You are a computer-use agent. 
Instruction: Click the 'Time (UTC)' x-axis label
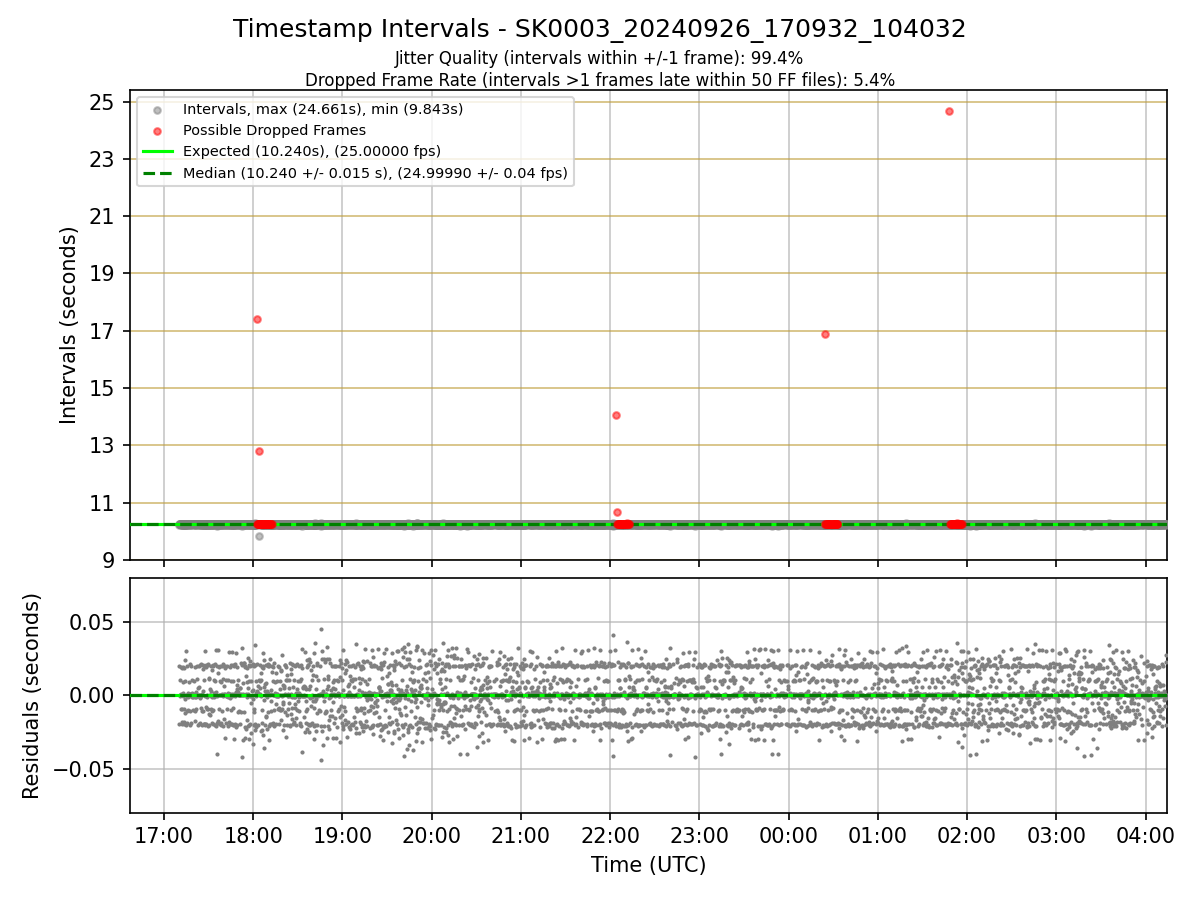(648, 865)
